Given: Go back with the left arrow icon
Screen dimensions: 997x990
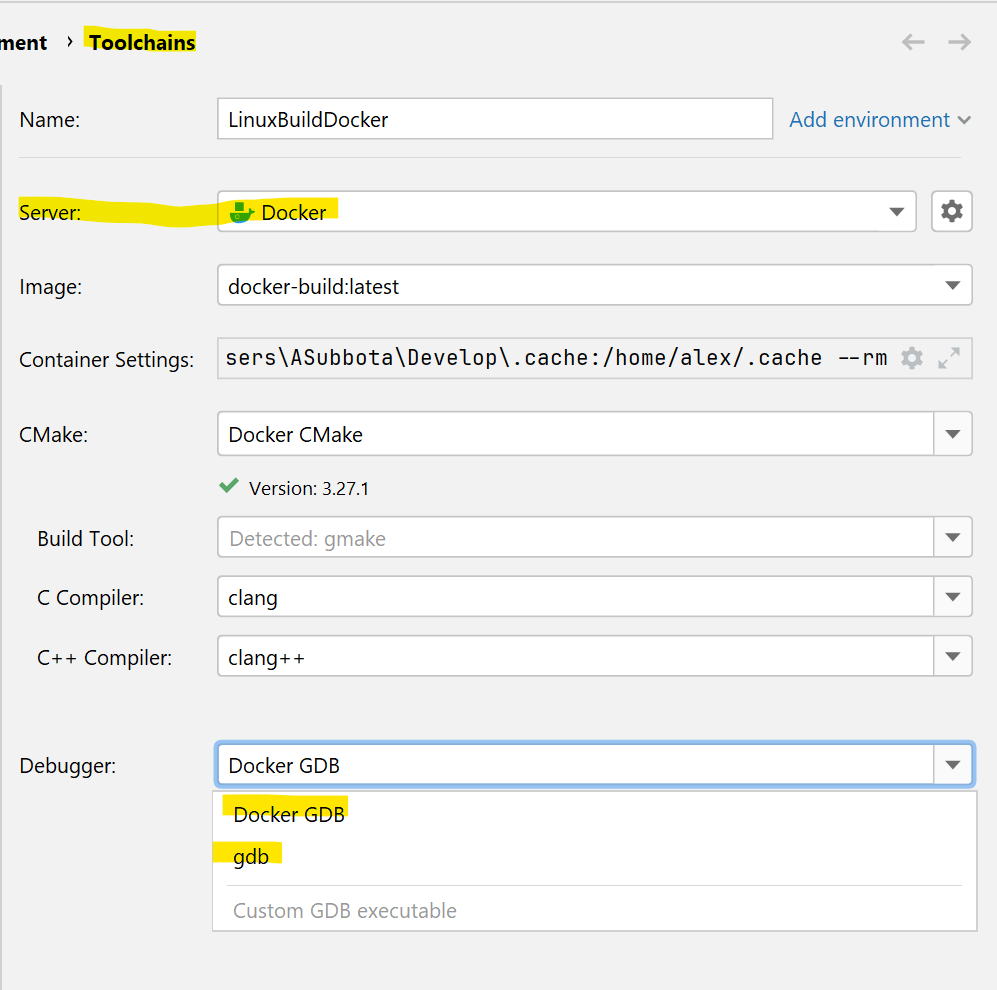Looking at the screenshot, I should click(x=913, y=43).
